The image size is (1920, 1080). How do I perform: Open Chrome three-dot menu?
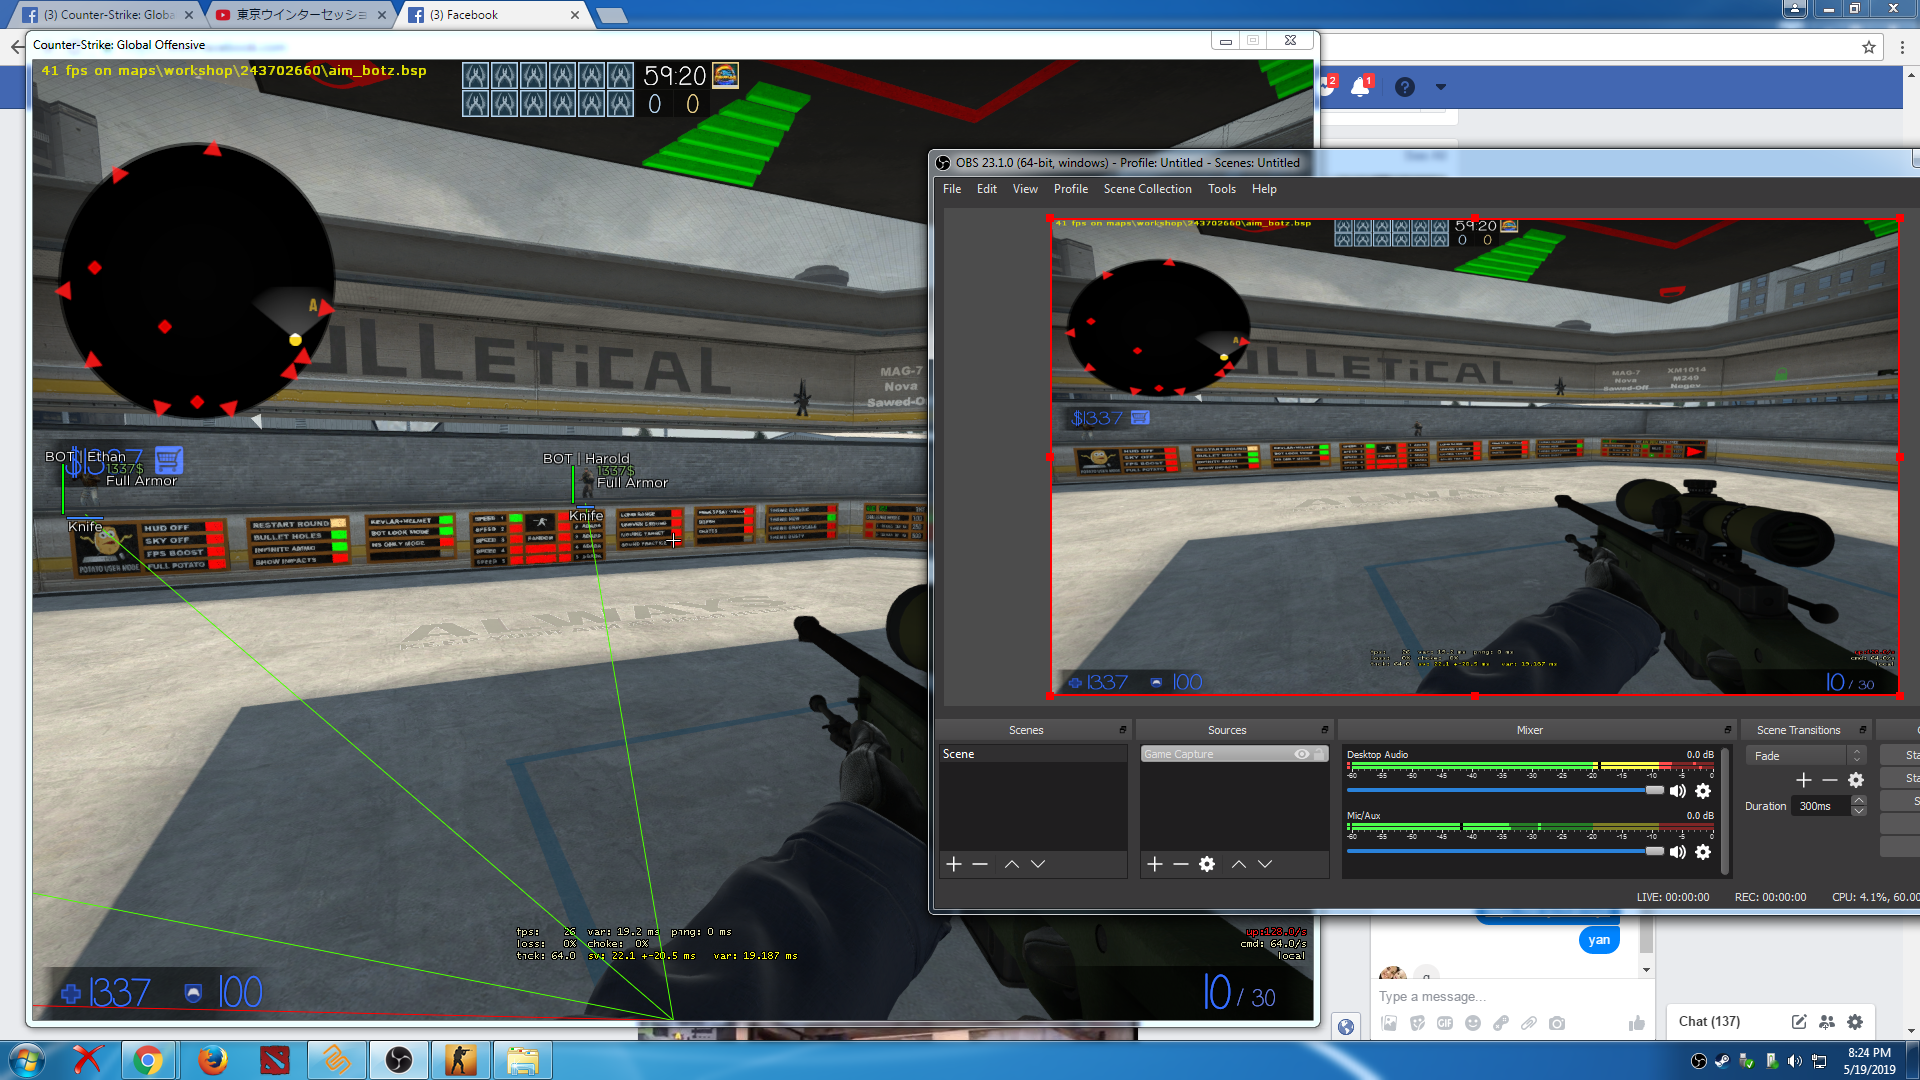pos(1903,47)
